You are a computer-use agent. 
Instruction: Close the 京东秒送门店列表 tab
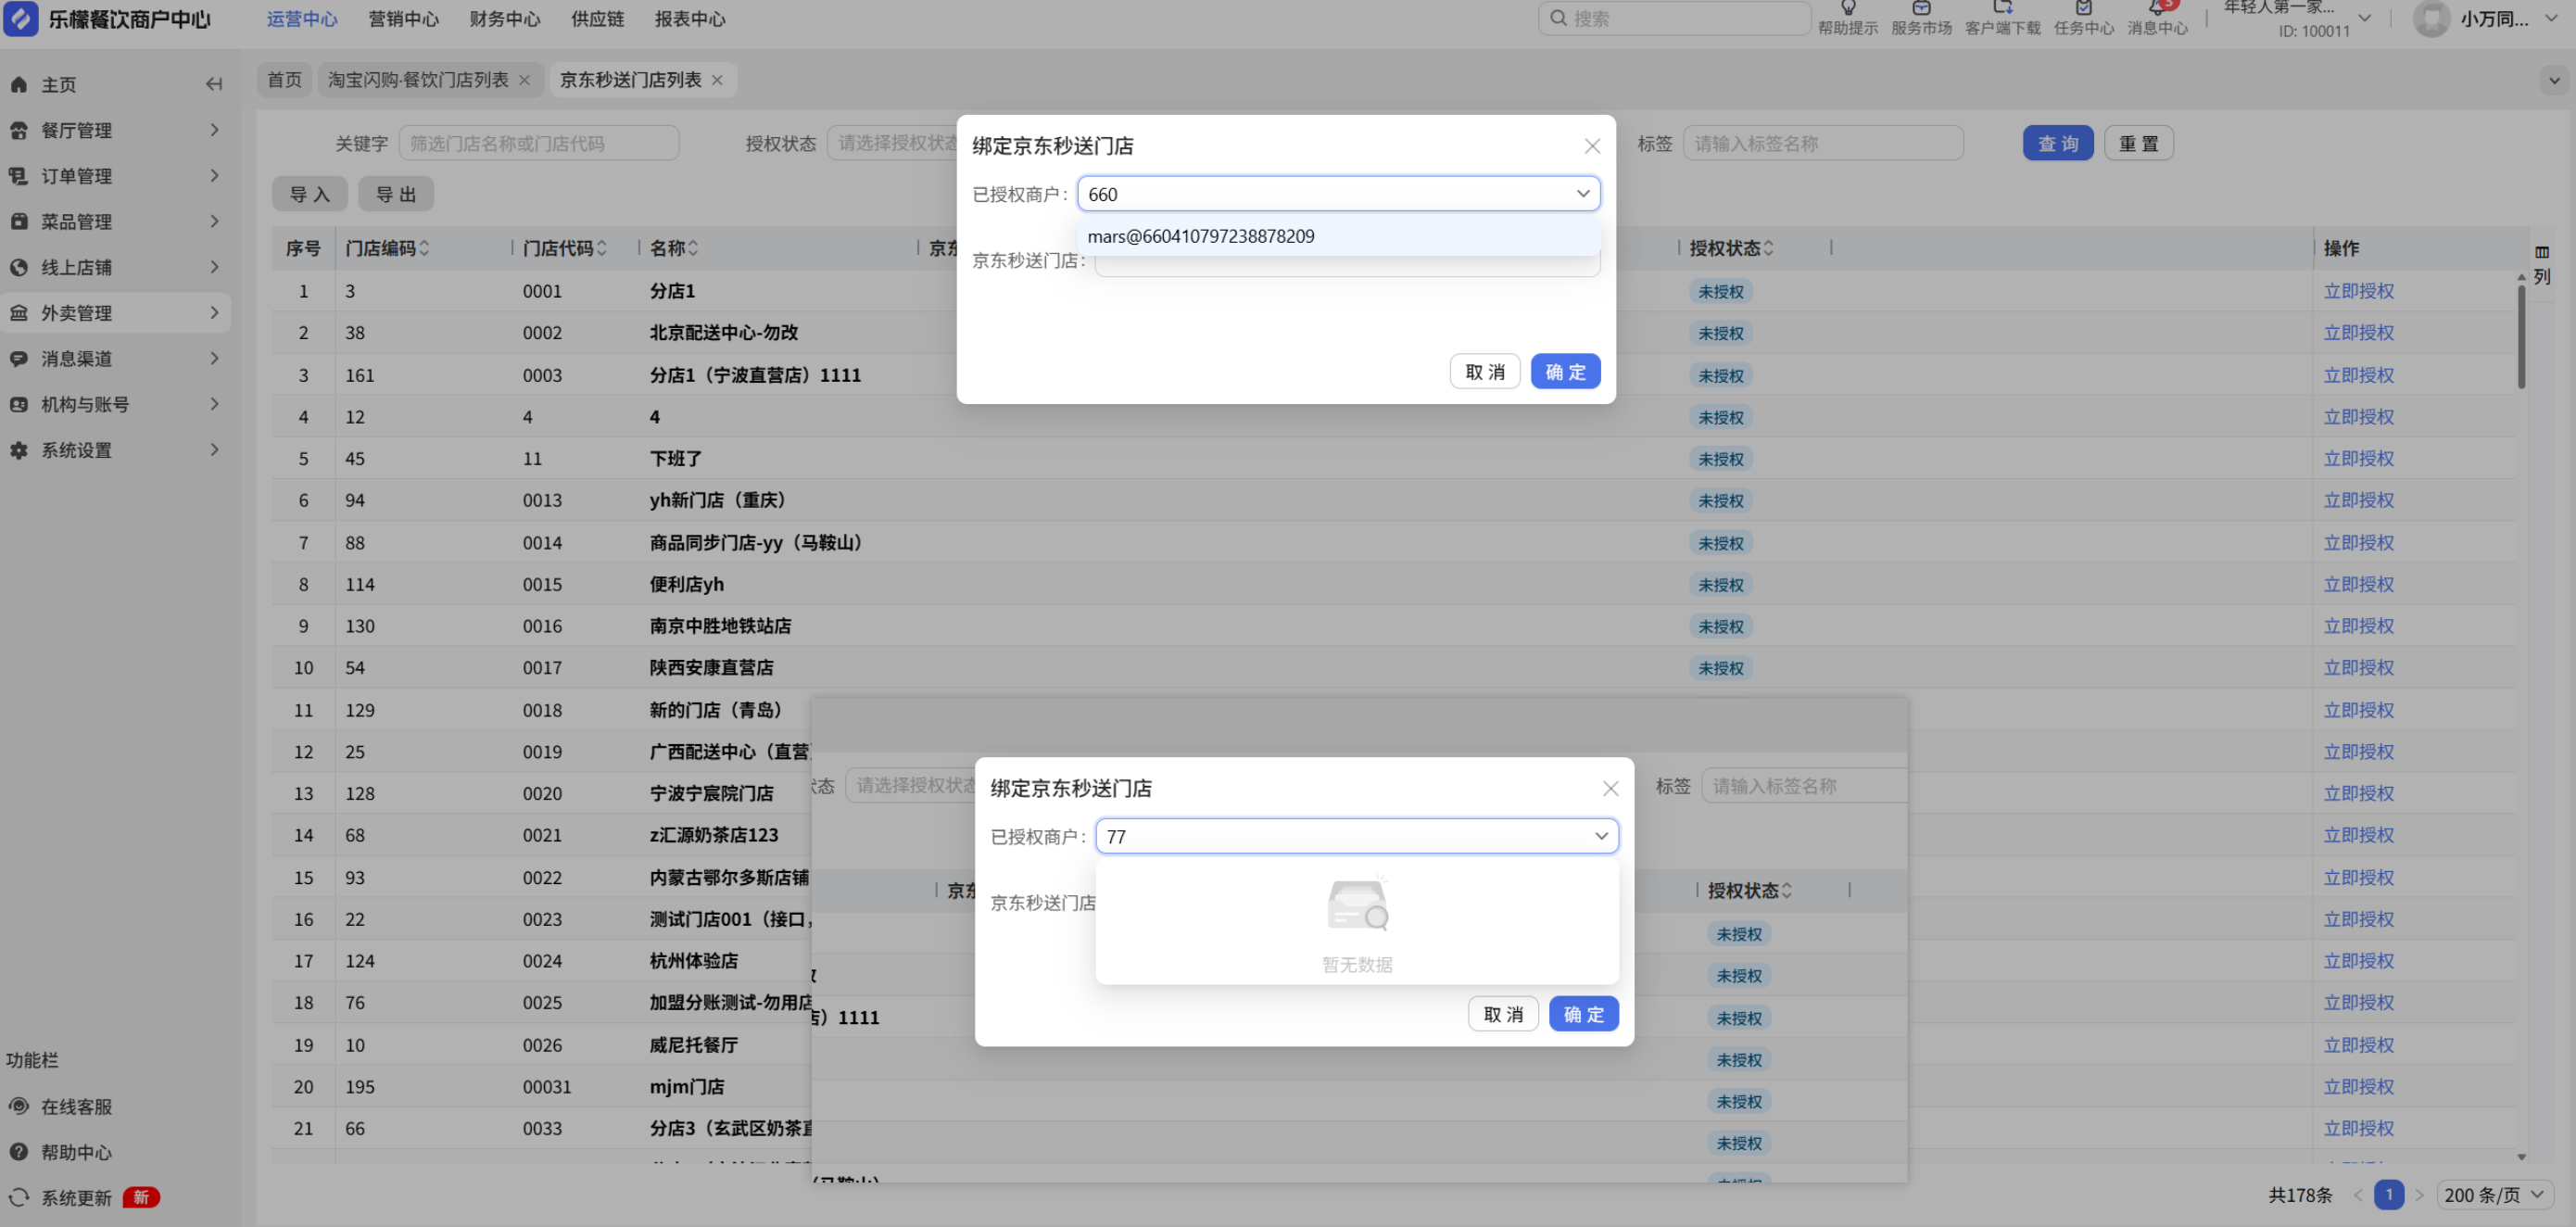click(717, 80)
